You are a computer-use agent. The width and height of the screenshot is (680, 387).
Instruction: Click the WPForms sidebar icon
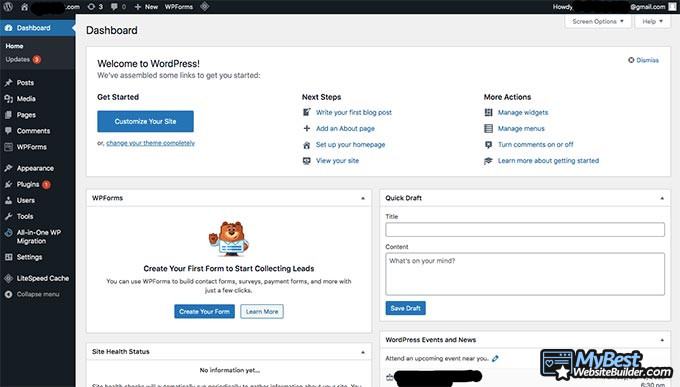click(x=8, y=147)
